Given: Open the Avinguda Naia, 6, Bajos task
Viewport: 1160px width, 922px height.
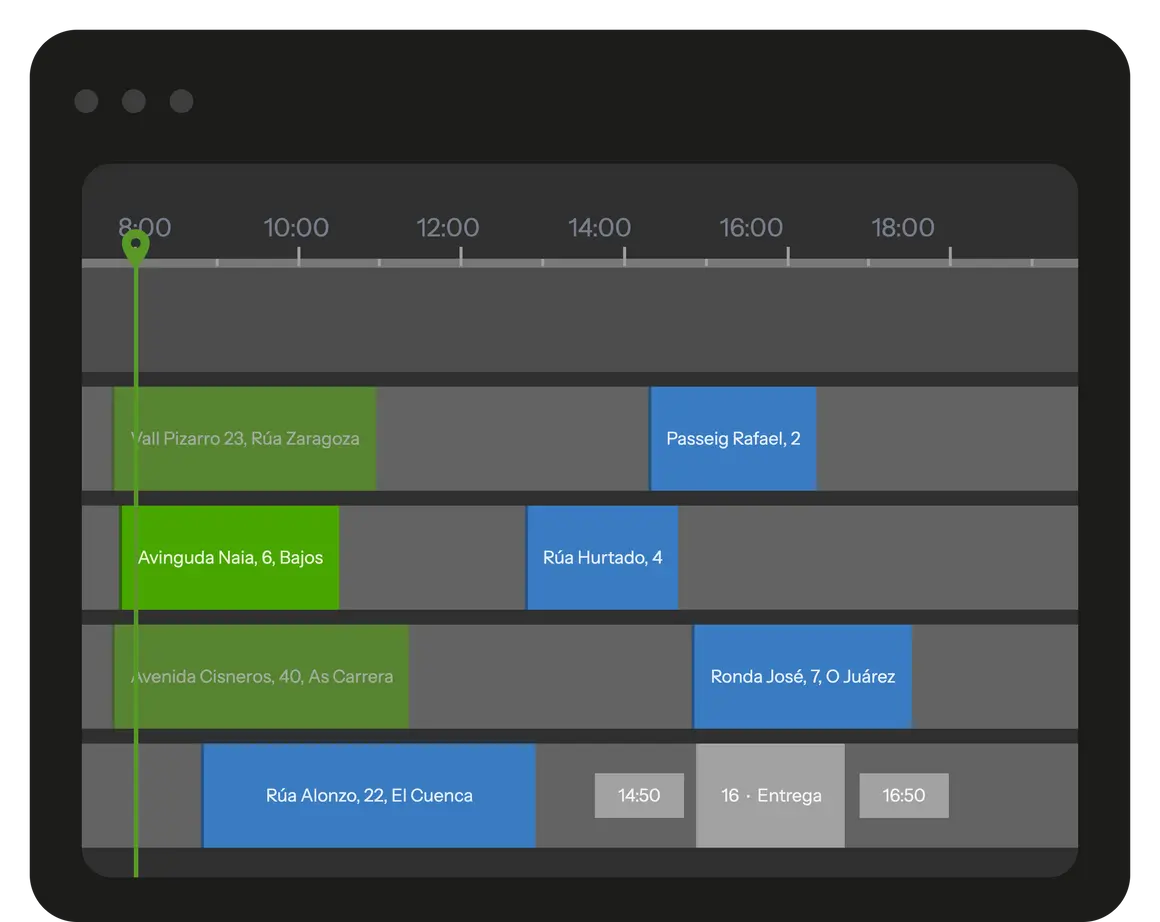Looking at the screenshot, I should [x=231, y=558].
